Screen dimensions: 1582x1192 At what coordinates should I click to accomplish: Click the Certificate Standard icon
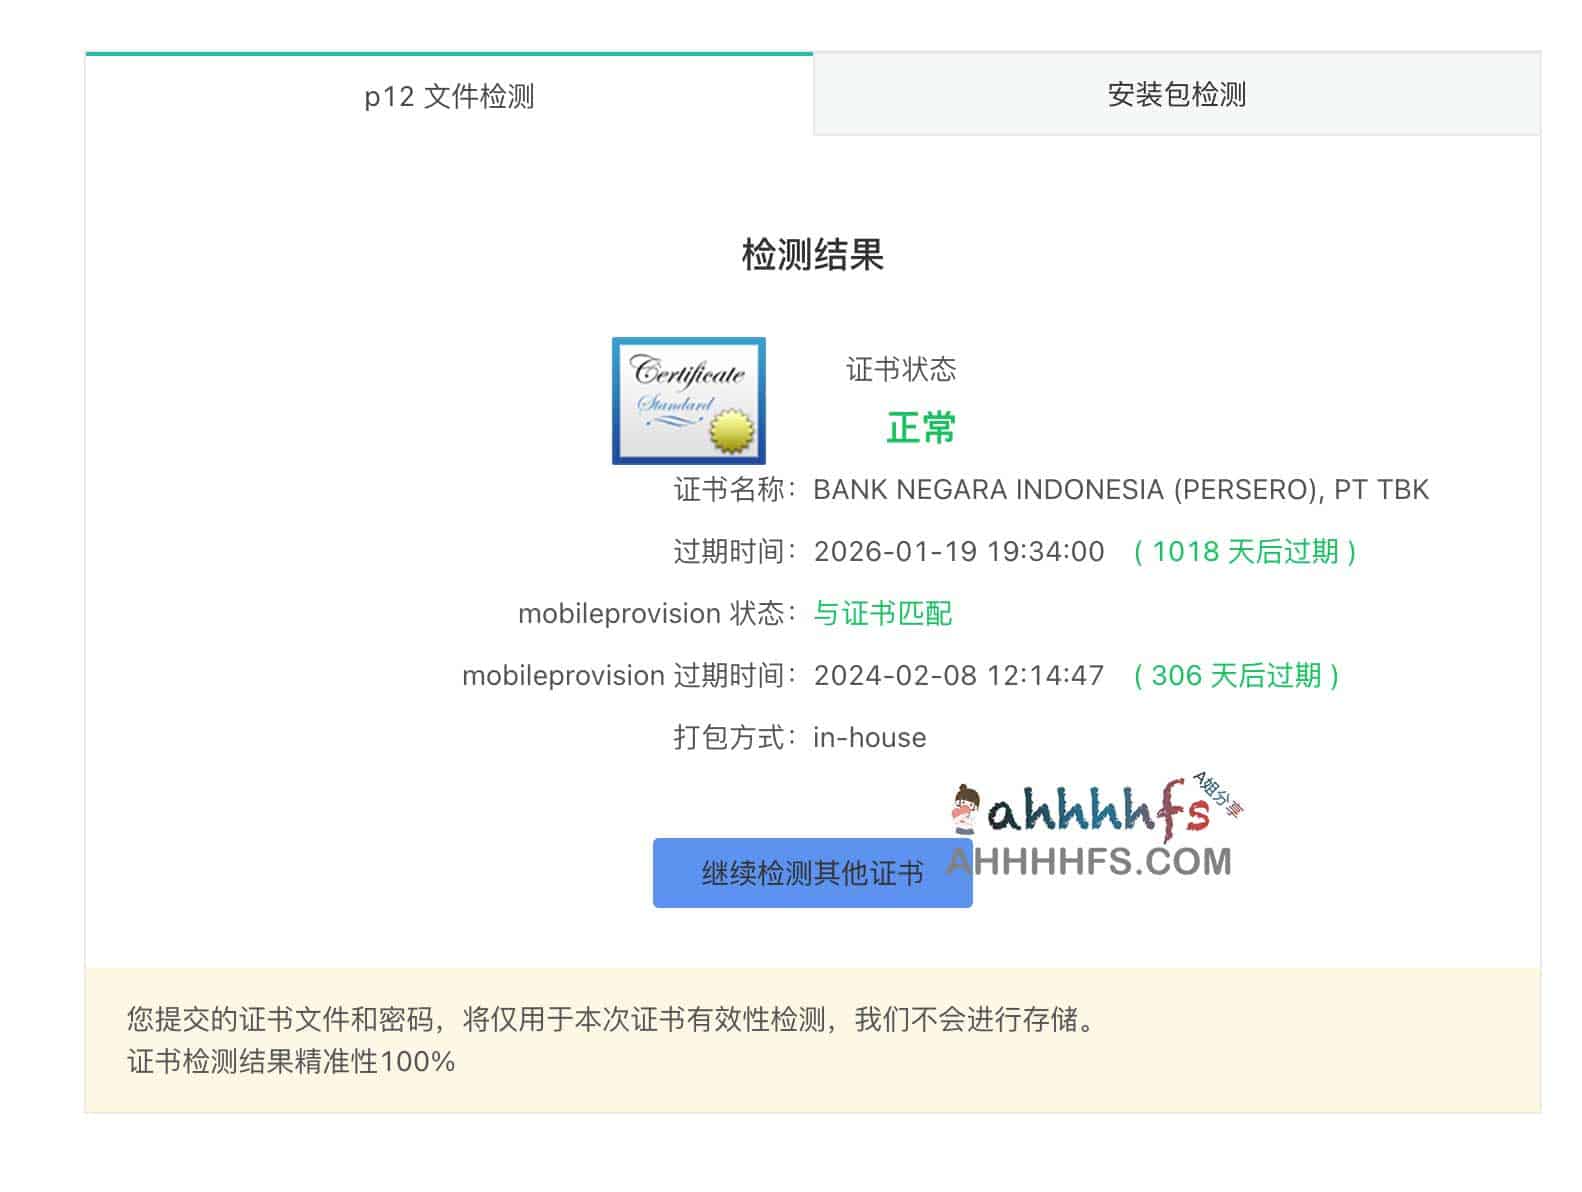click(x=689, y=401)
